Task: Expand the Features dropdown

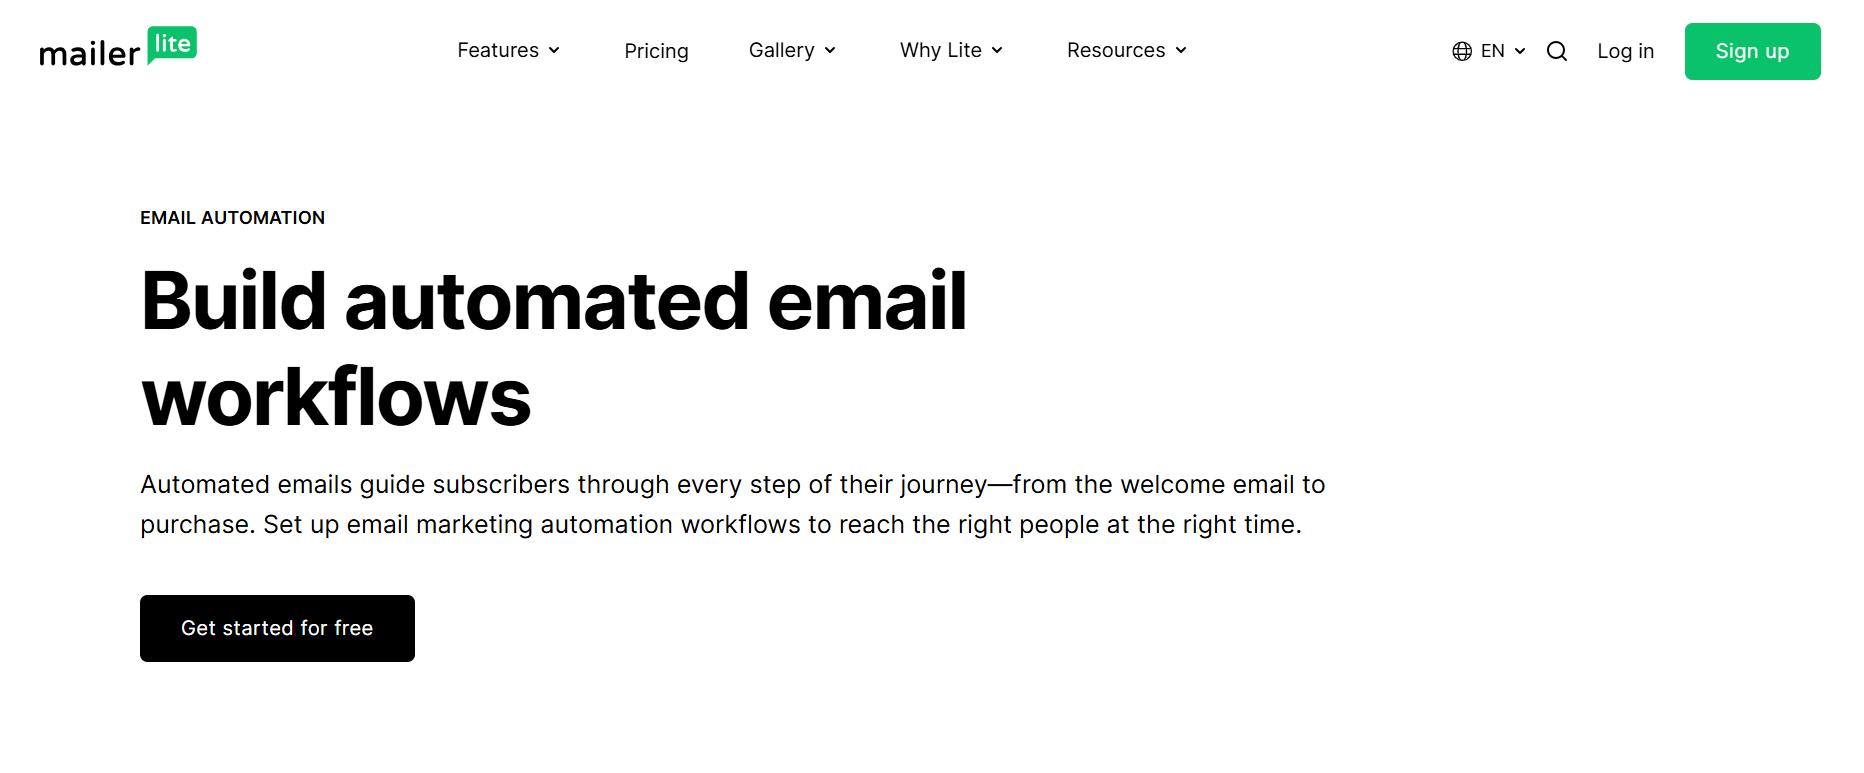Action: [x=499, y=50]
